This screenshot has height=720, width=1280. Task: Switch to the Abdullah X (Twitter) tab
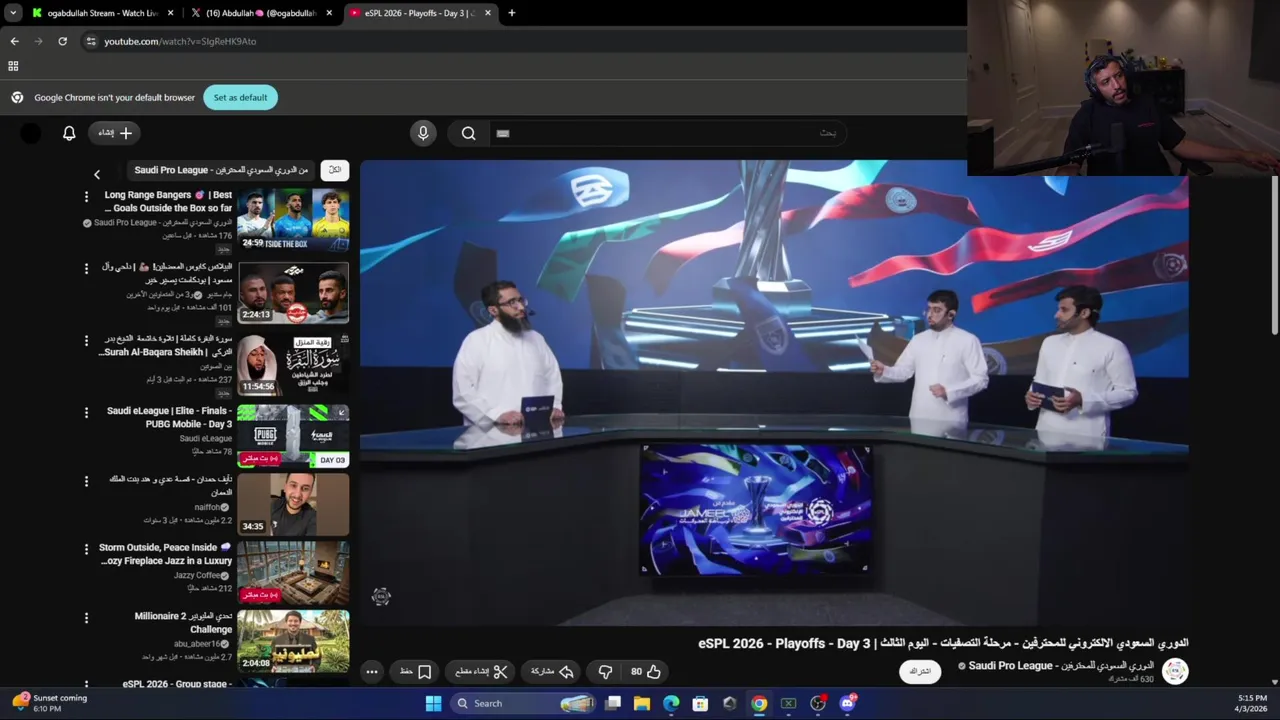coord(260,13)
